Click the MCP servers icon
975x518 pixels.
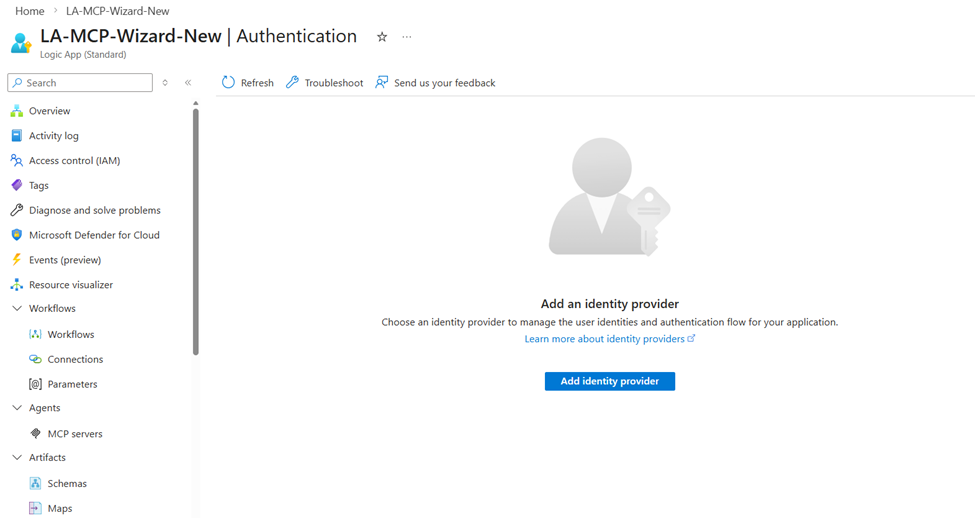(x=35, y=433)
